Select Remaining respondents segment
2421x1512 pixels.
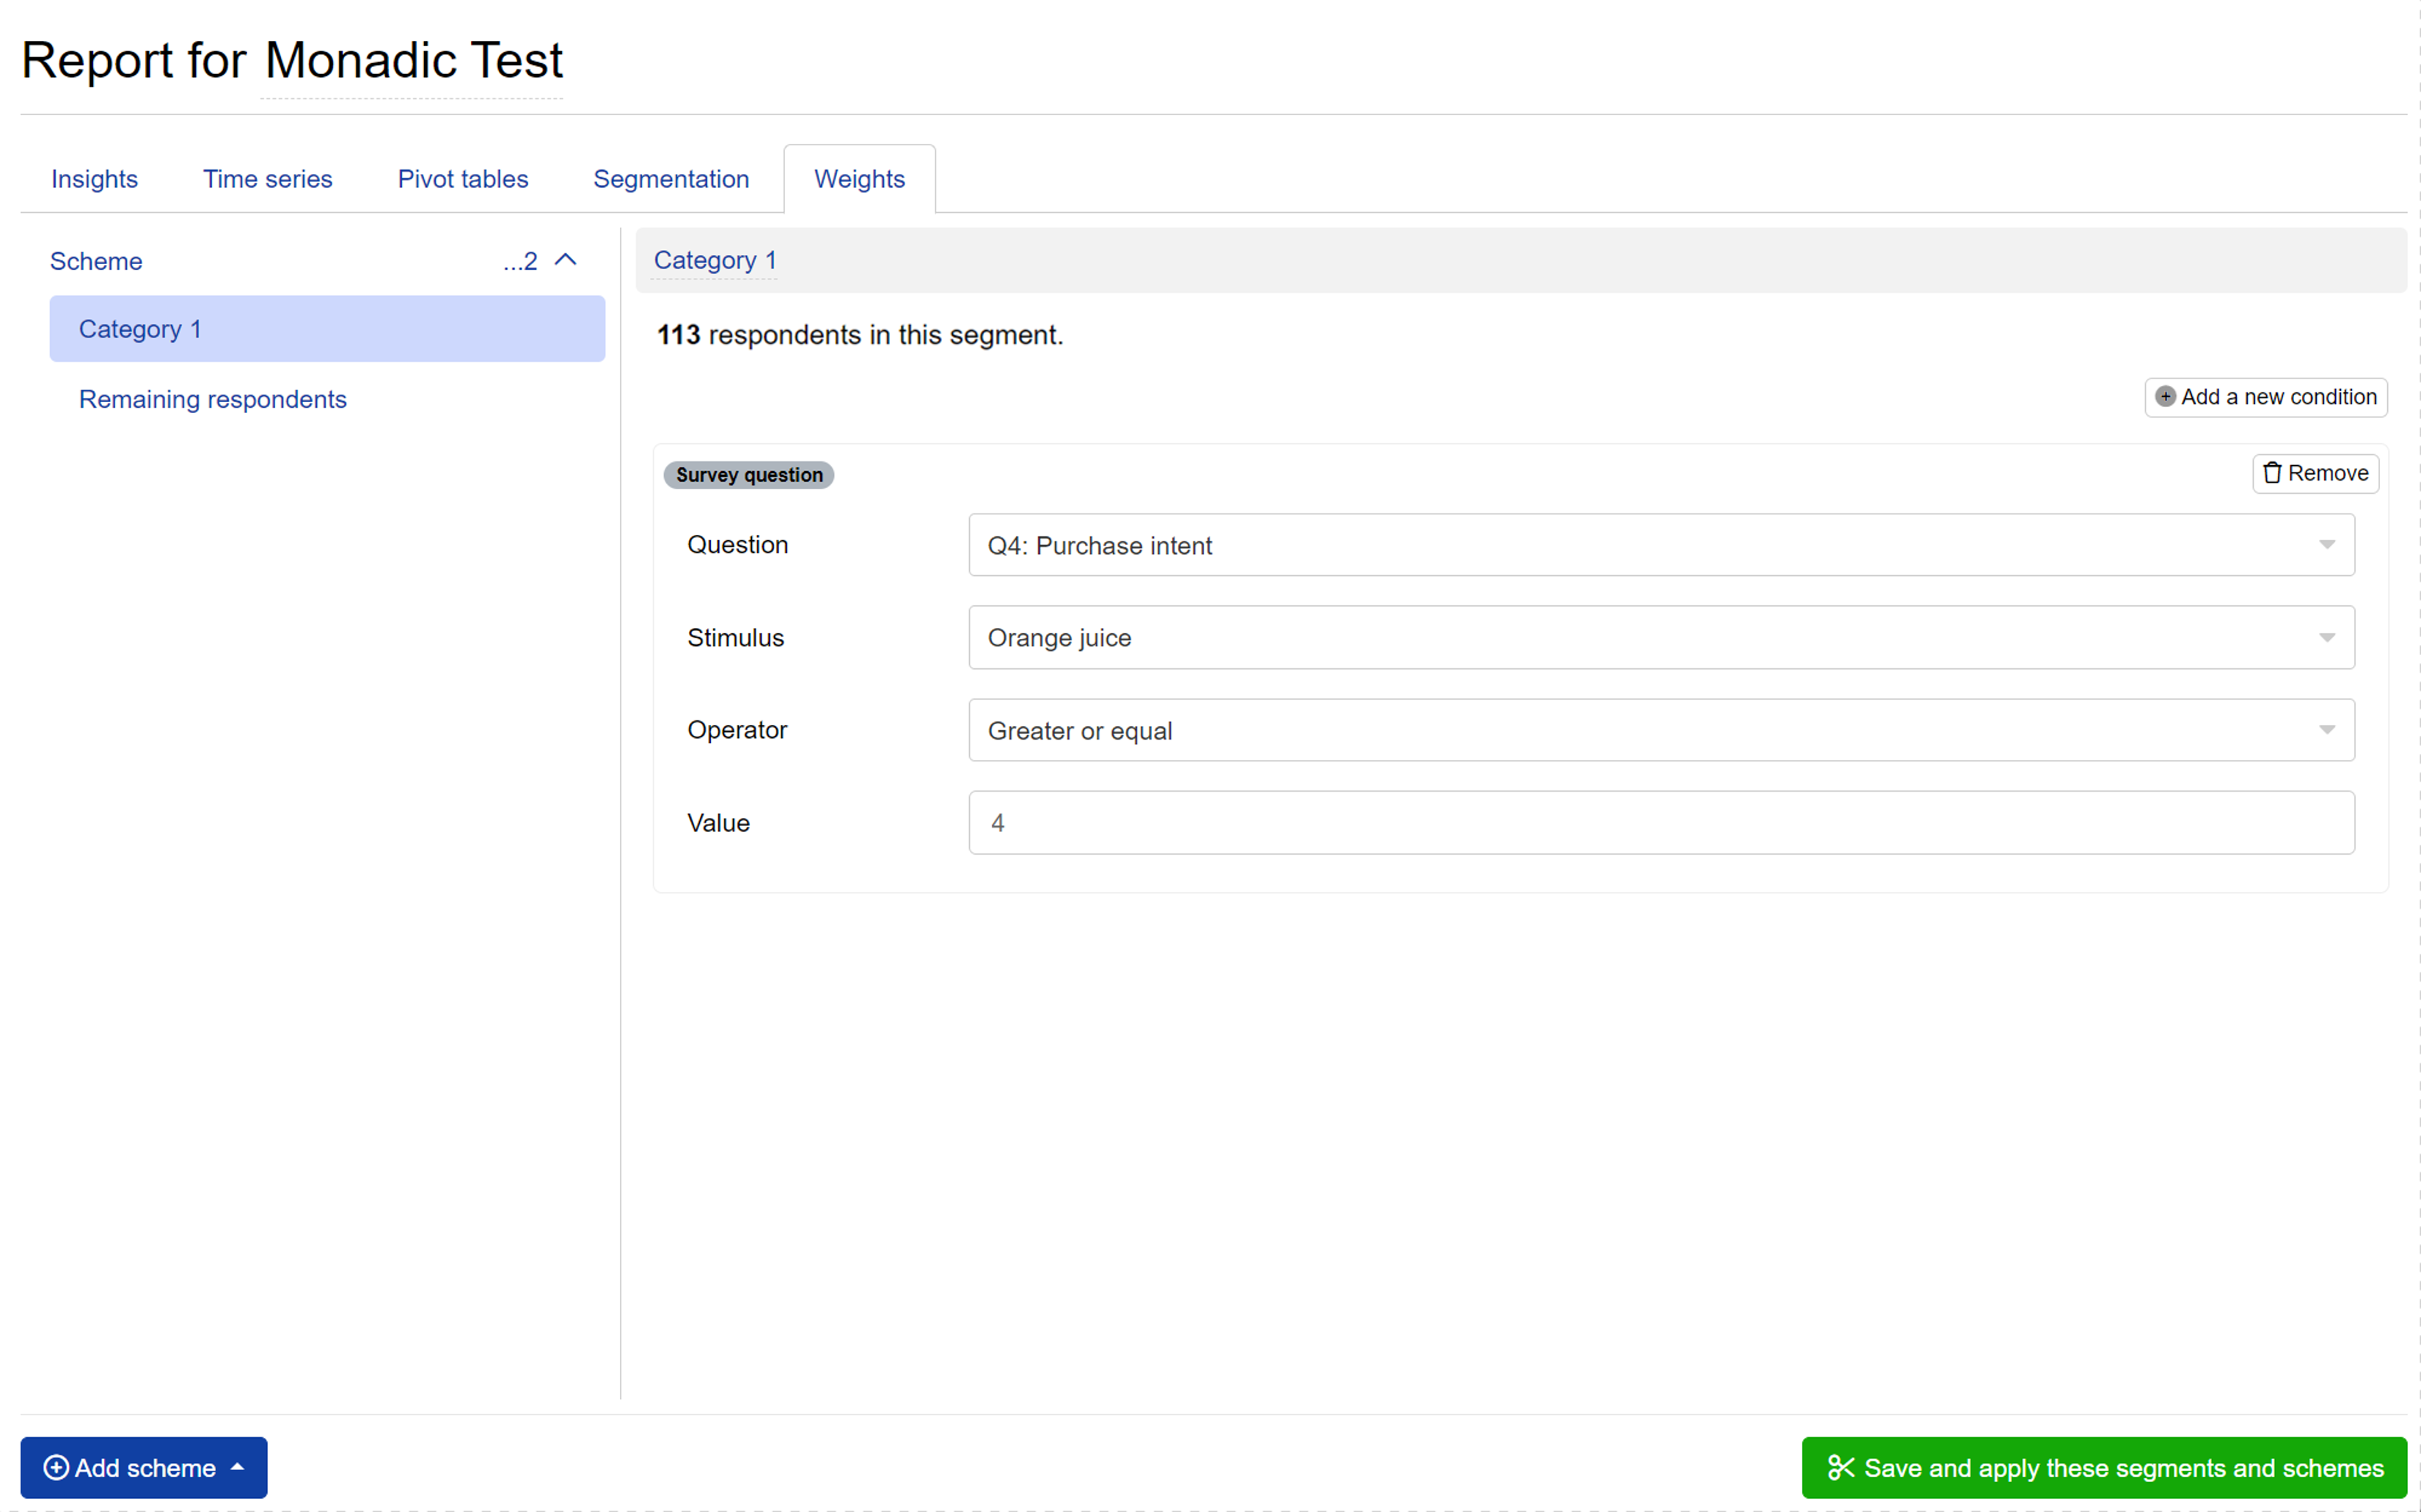click(x=213, y=399)
